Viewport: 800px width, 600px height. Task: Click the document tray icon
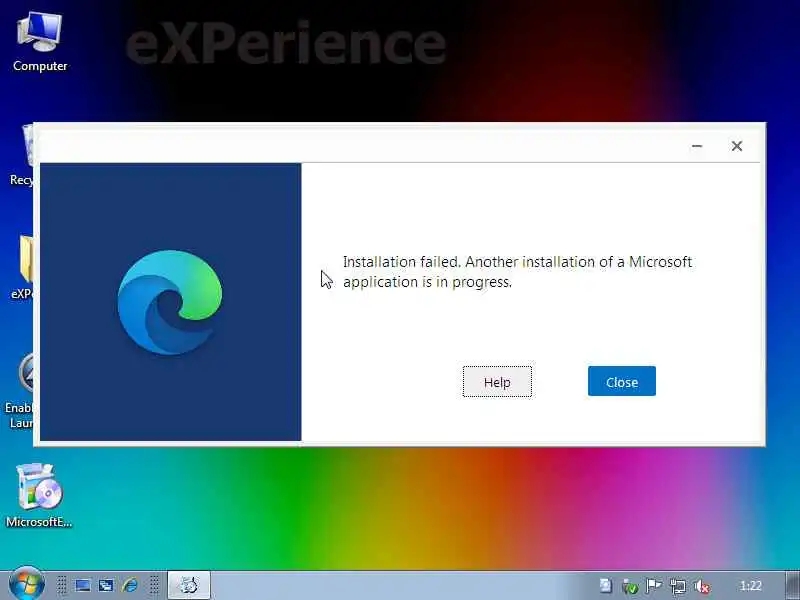coord(606,586)
